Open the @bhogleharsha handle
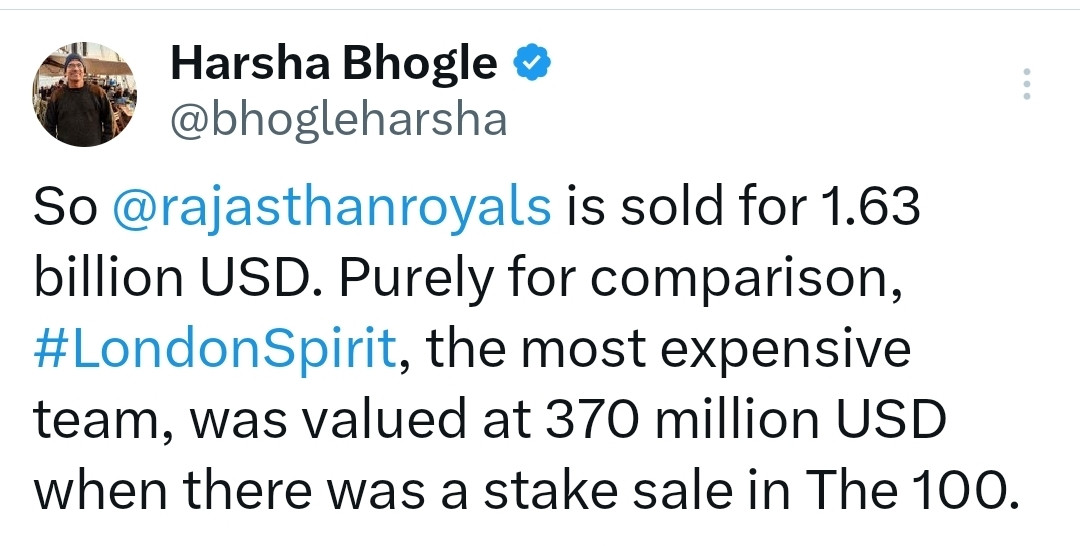This screenshot has height=546, width=1080. pos(339,120)
